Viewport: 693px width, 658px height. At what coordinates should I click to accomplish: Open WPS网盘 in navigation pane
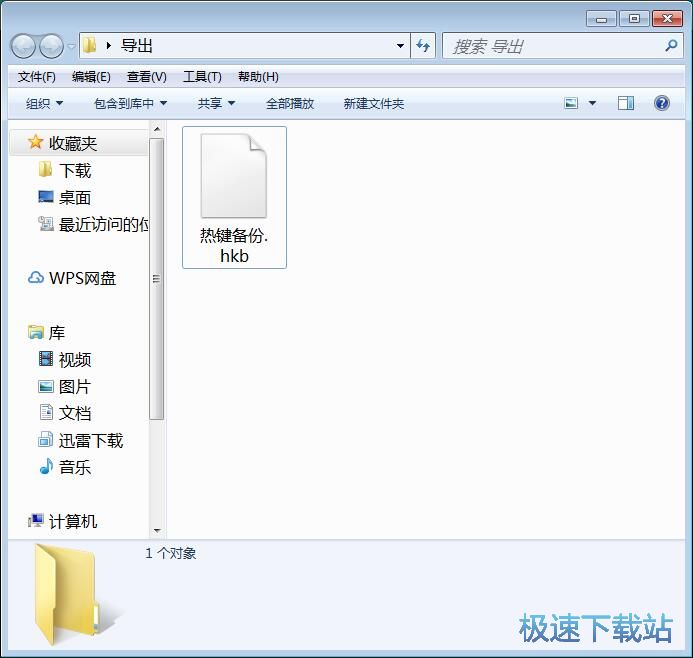click(82, 278)
